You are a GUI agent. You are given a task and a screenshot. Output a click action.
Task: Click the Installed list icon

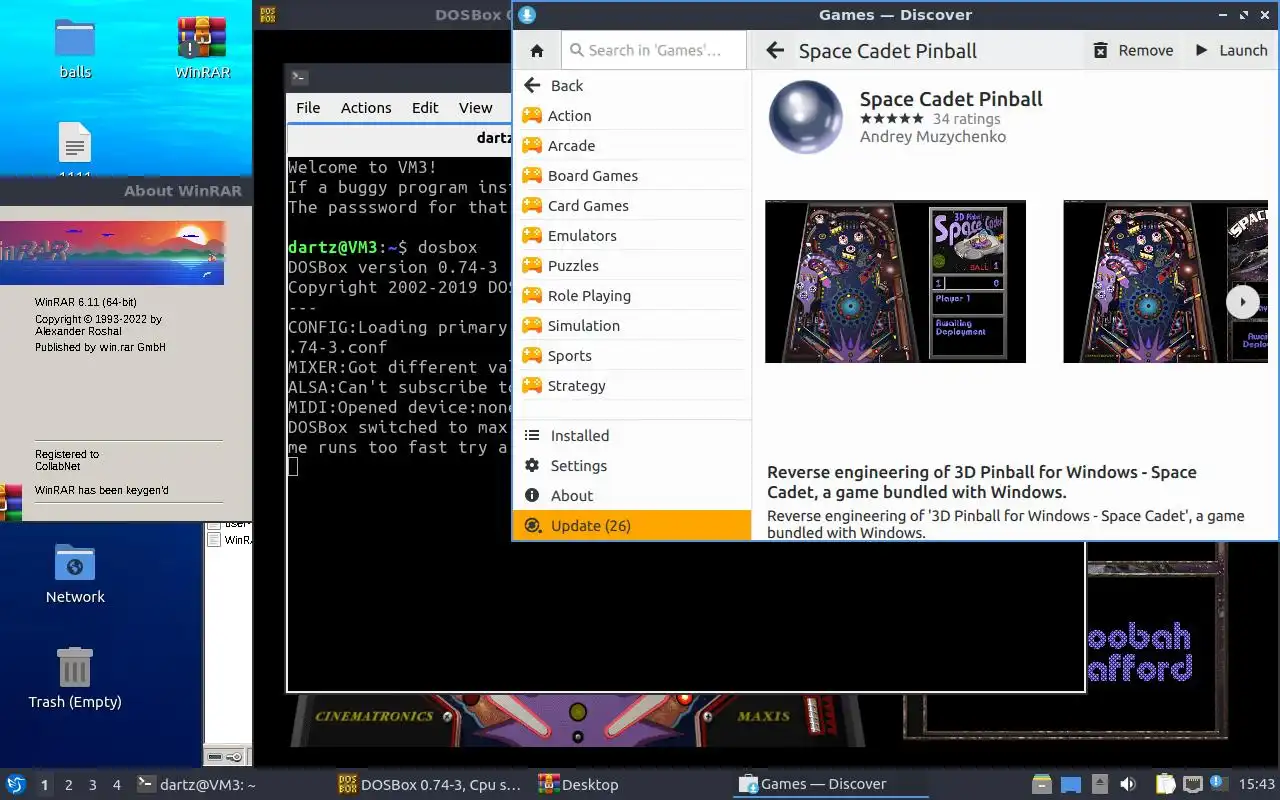point(532,436)
